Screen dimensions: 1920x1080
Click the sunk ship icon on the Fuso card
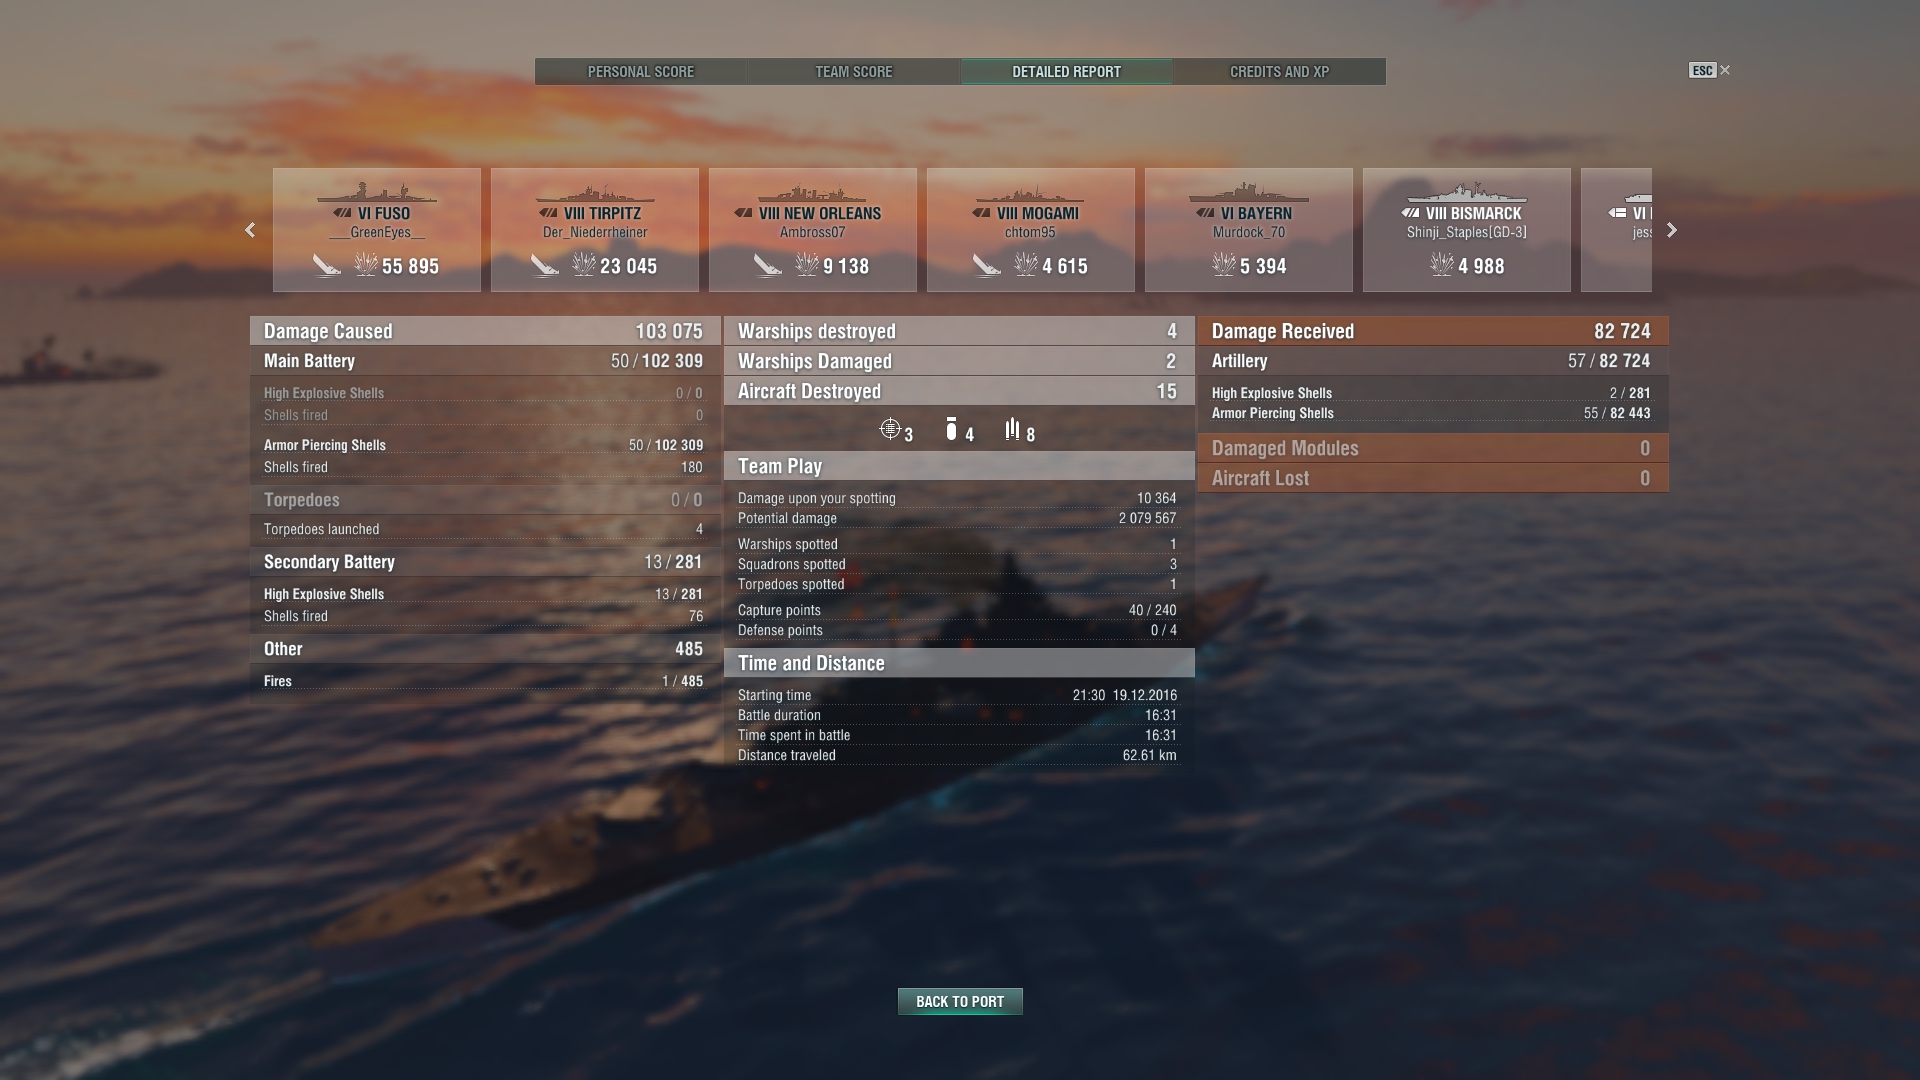327,265
